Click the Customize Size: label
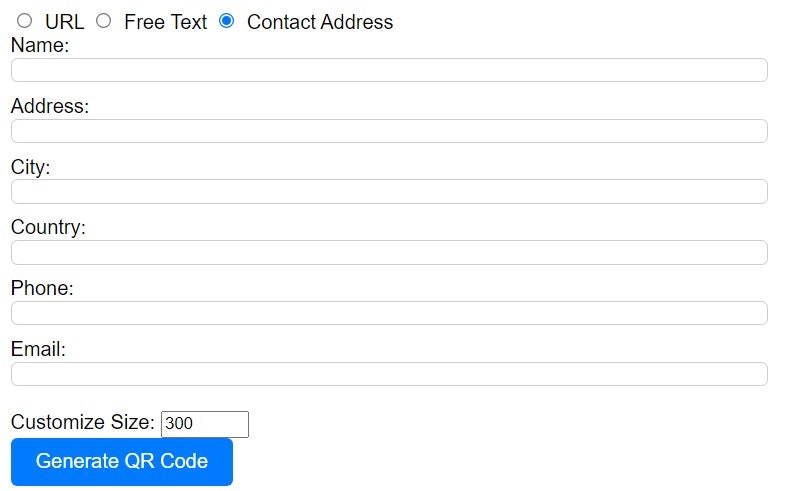Screen dimensions: 785x491 click(83, 422)
